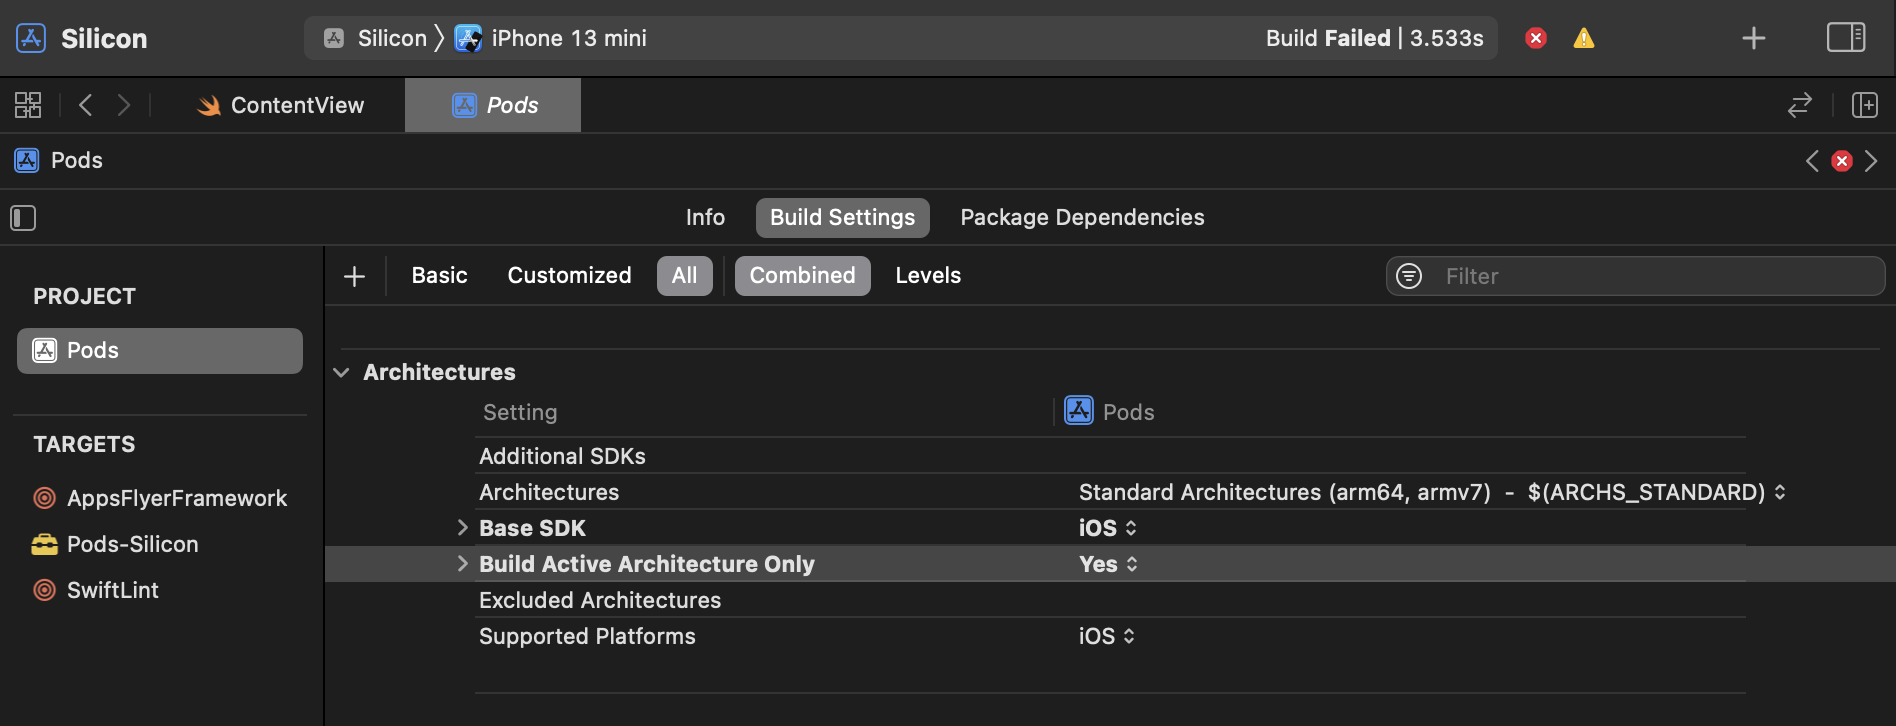Click the plus Library button in toolbar
Image resolution: width=1896 pixels, height=726 pixels.
pyautogui.click(x=1754, y=38)
